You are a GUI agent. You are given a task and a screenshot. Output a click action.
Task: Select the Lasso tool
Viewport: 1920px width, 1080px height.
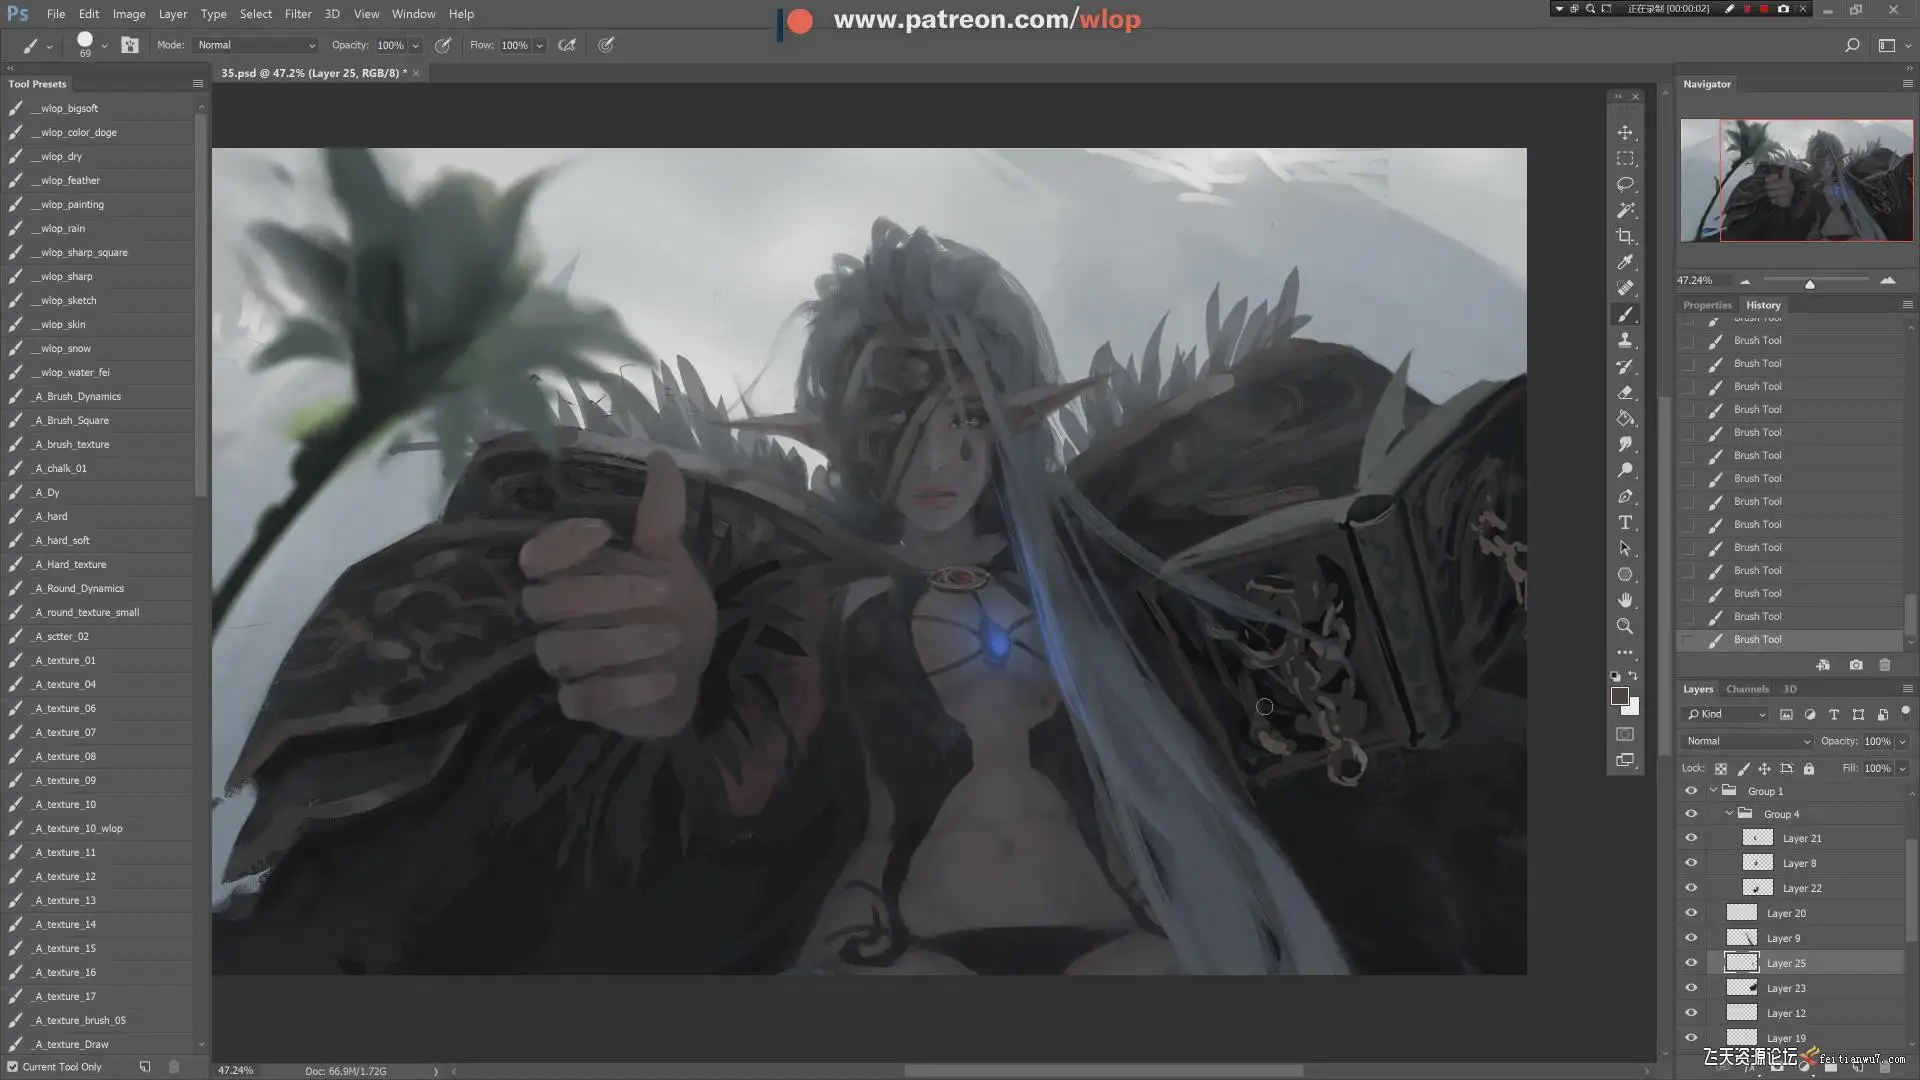1625,184
